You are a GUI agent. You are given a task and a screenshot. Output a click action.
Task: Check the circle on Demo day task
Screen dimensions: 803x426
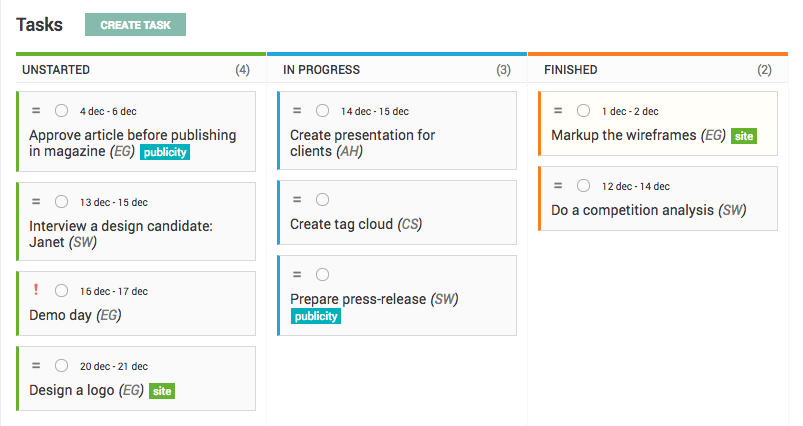coord(61,291)
